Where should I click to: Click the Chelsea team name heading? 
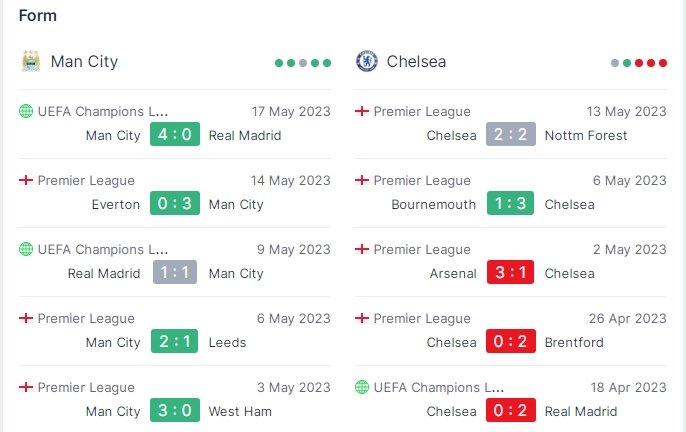(x=416, y=62)
